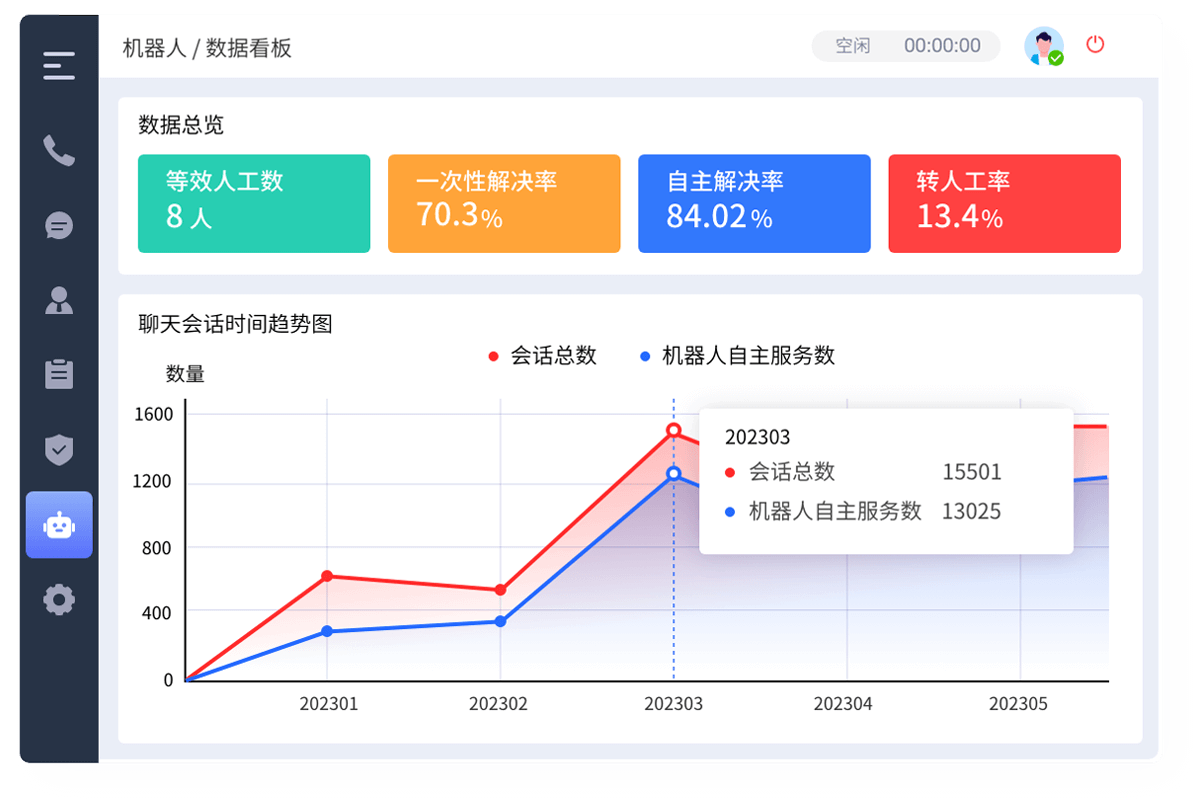Open the shield quality-check sidebar icon
Viewport: 1200px width, 800px height.
click(x=59, y=449)
